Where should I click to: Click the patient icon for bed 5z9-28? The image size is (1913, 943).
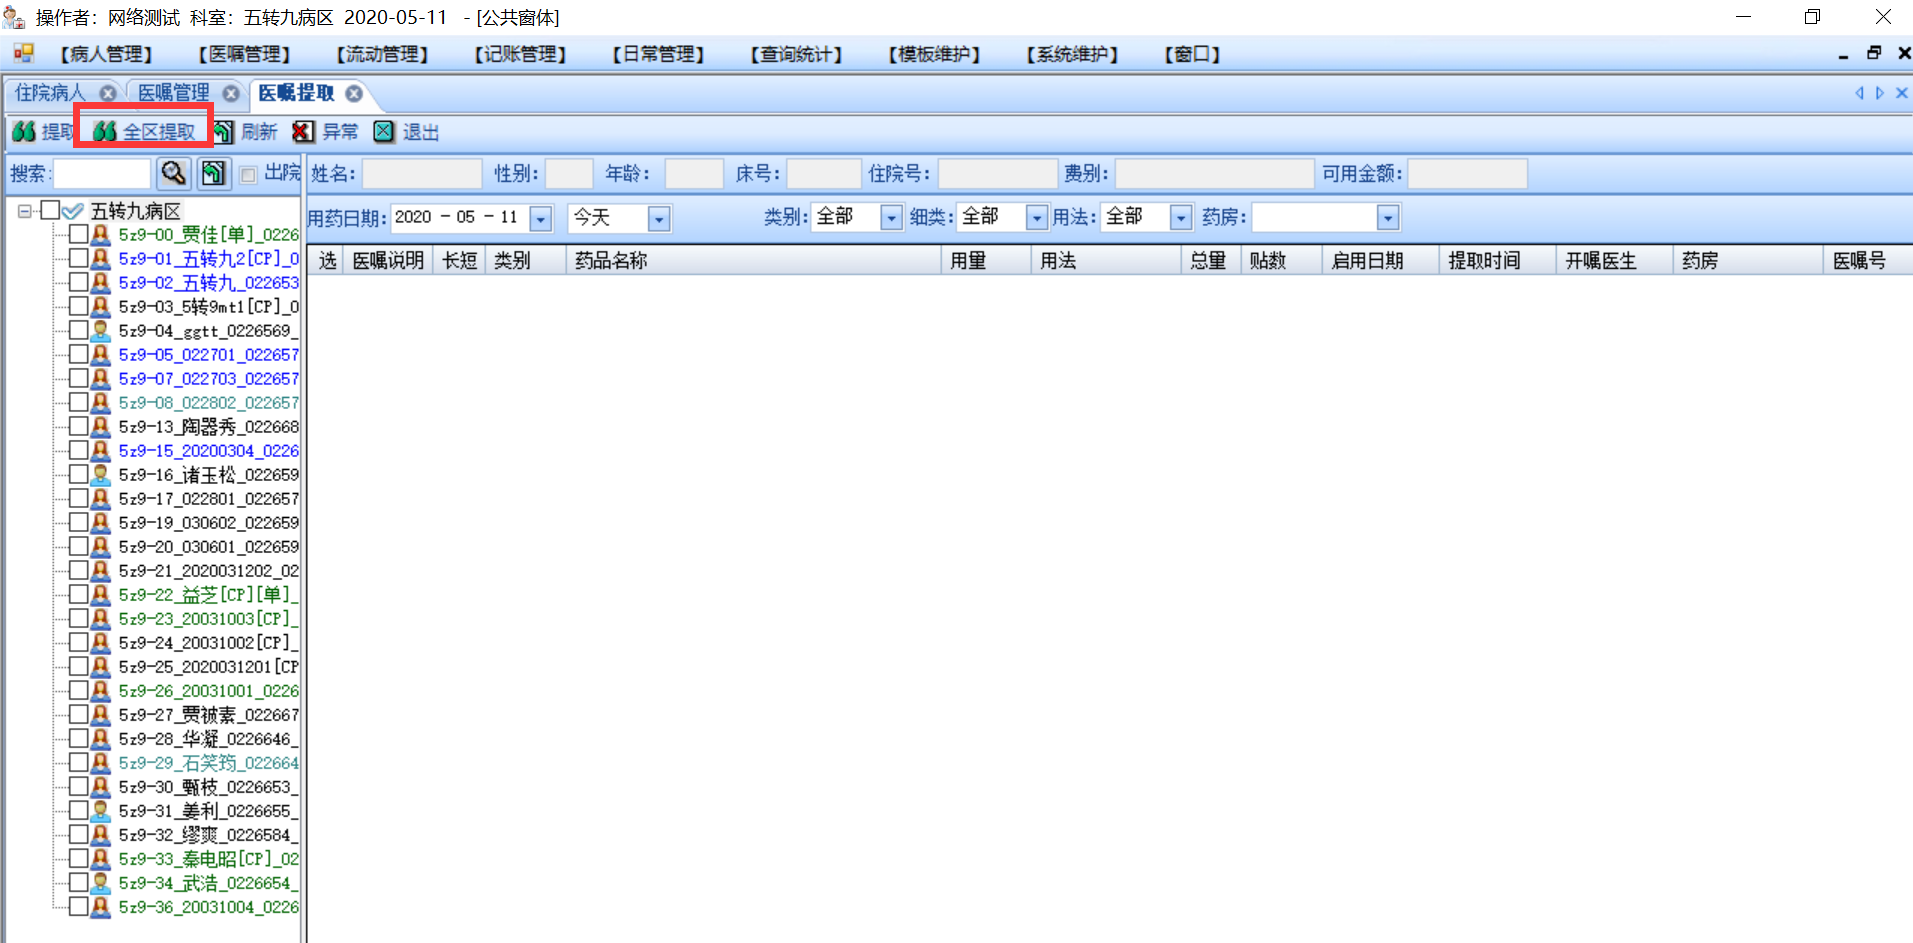point(101,739)
